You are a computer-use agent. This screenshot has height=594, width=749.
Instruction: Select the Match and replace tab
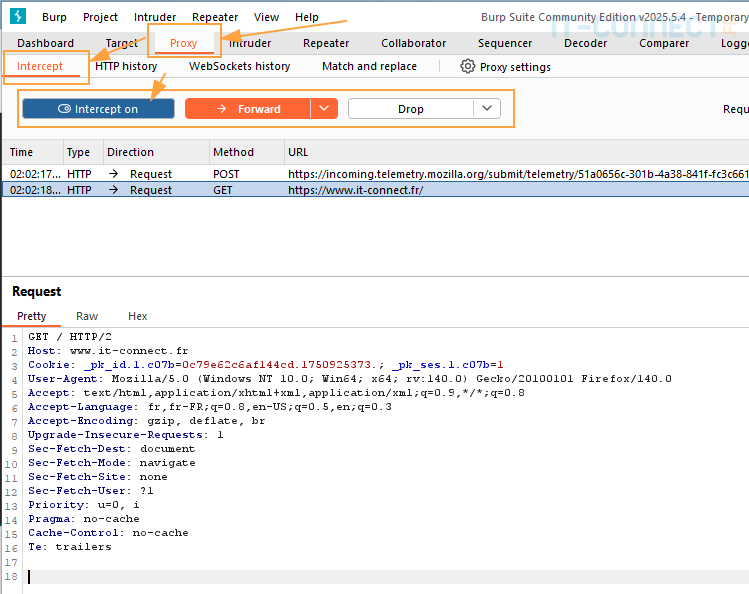click(369, 66)
